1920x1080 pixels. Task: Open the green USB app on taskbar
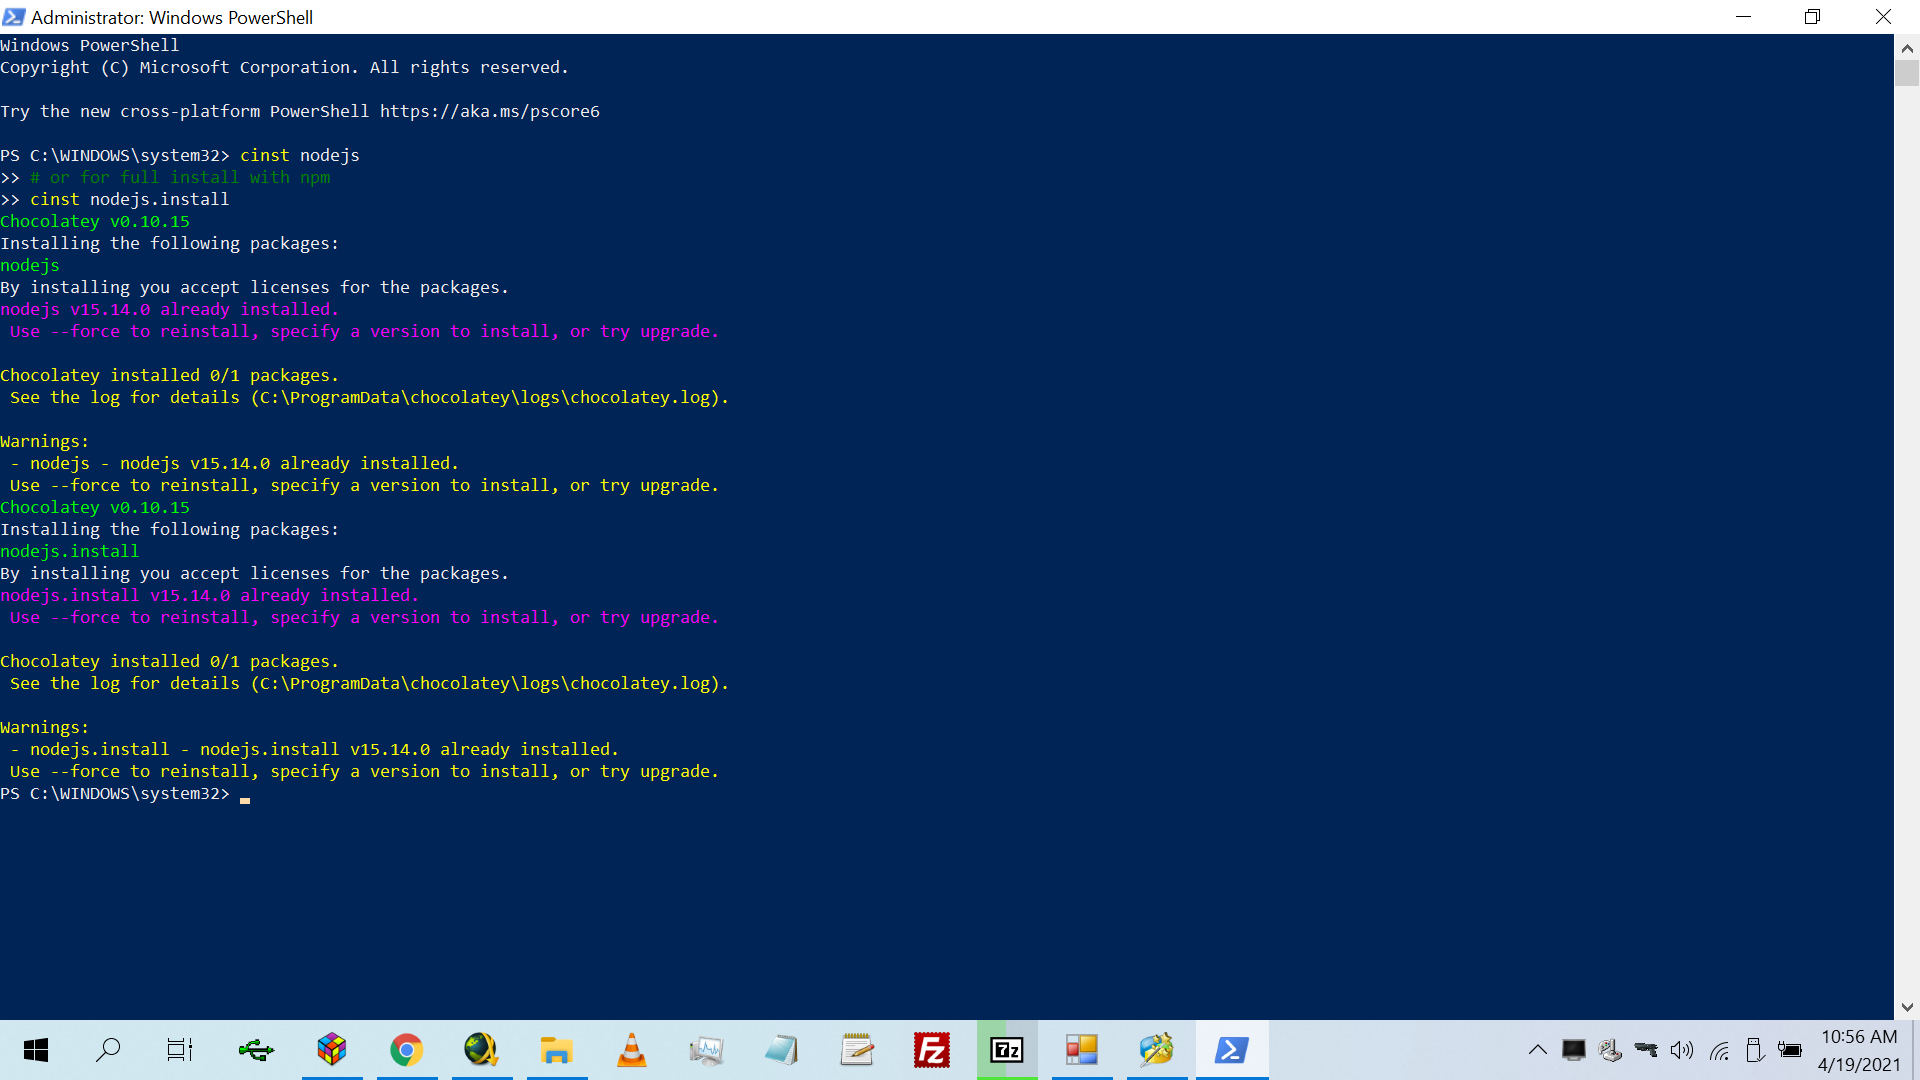[256, 1050]
